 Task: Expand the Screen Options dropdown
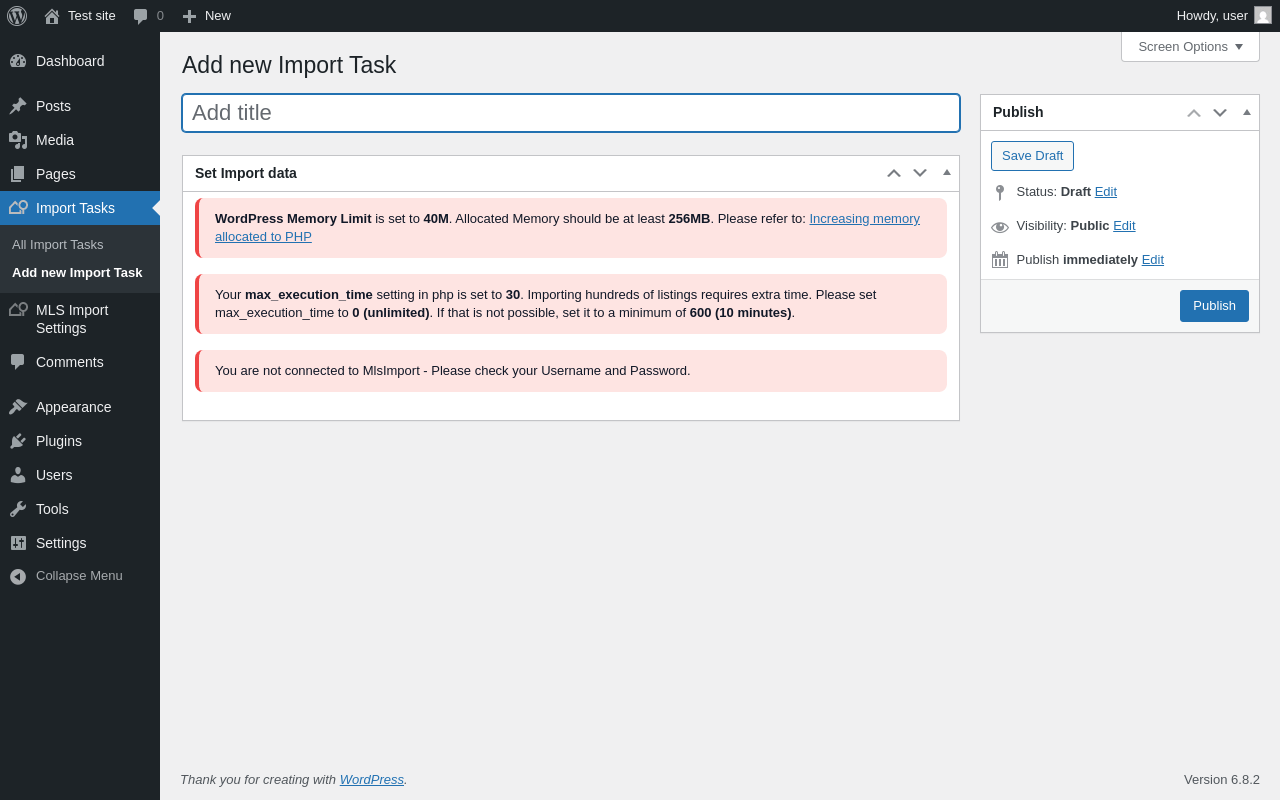coord(1190,47)
